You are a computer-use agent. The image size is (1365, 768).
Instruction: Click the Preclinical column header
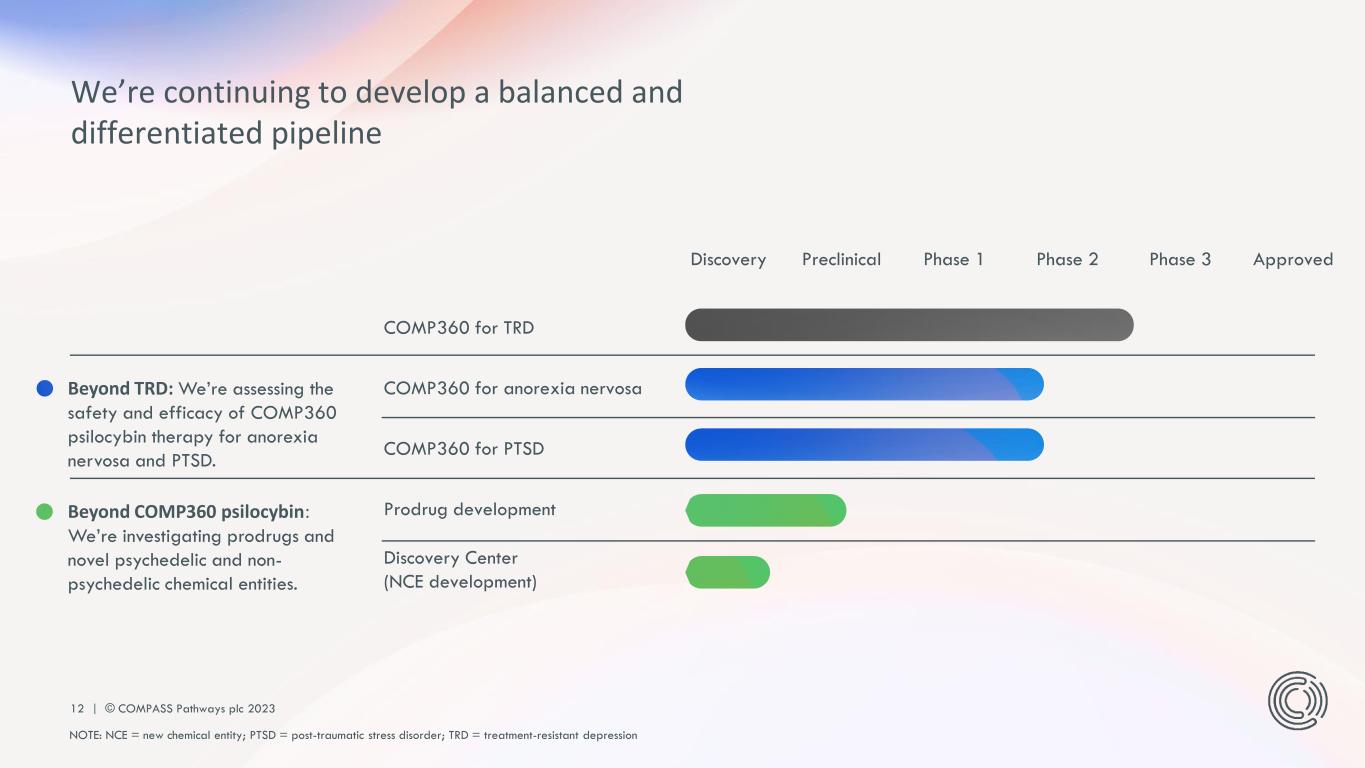[x=841, y=260]
